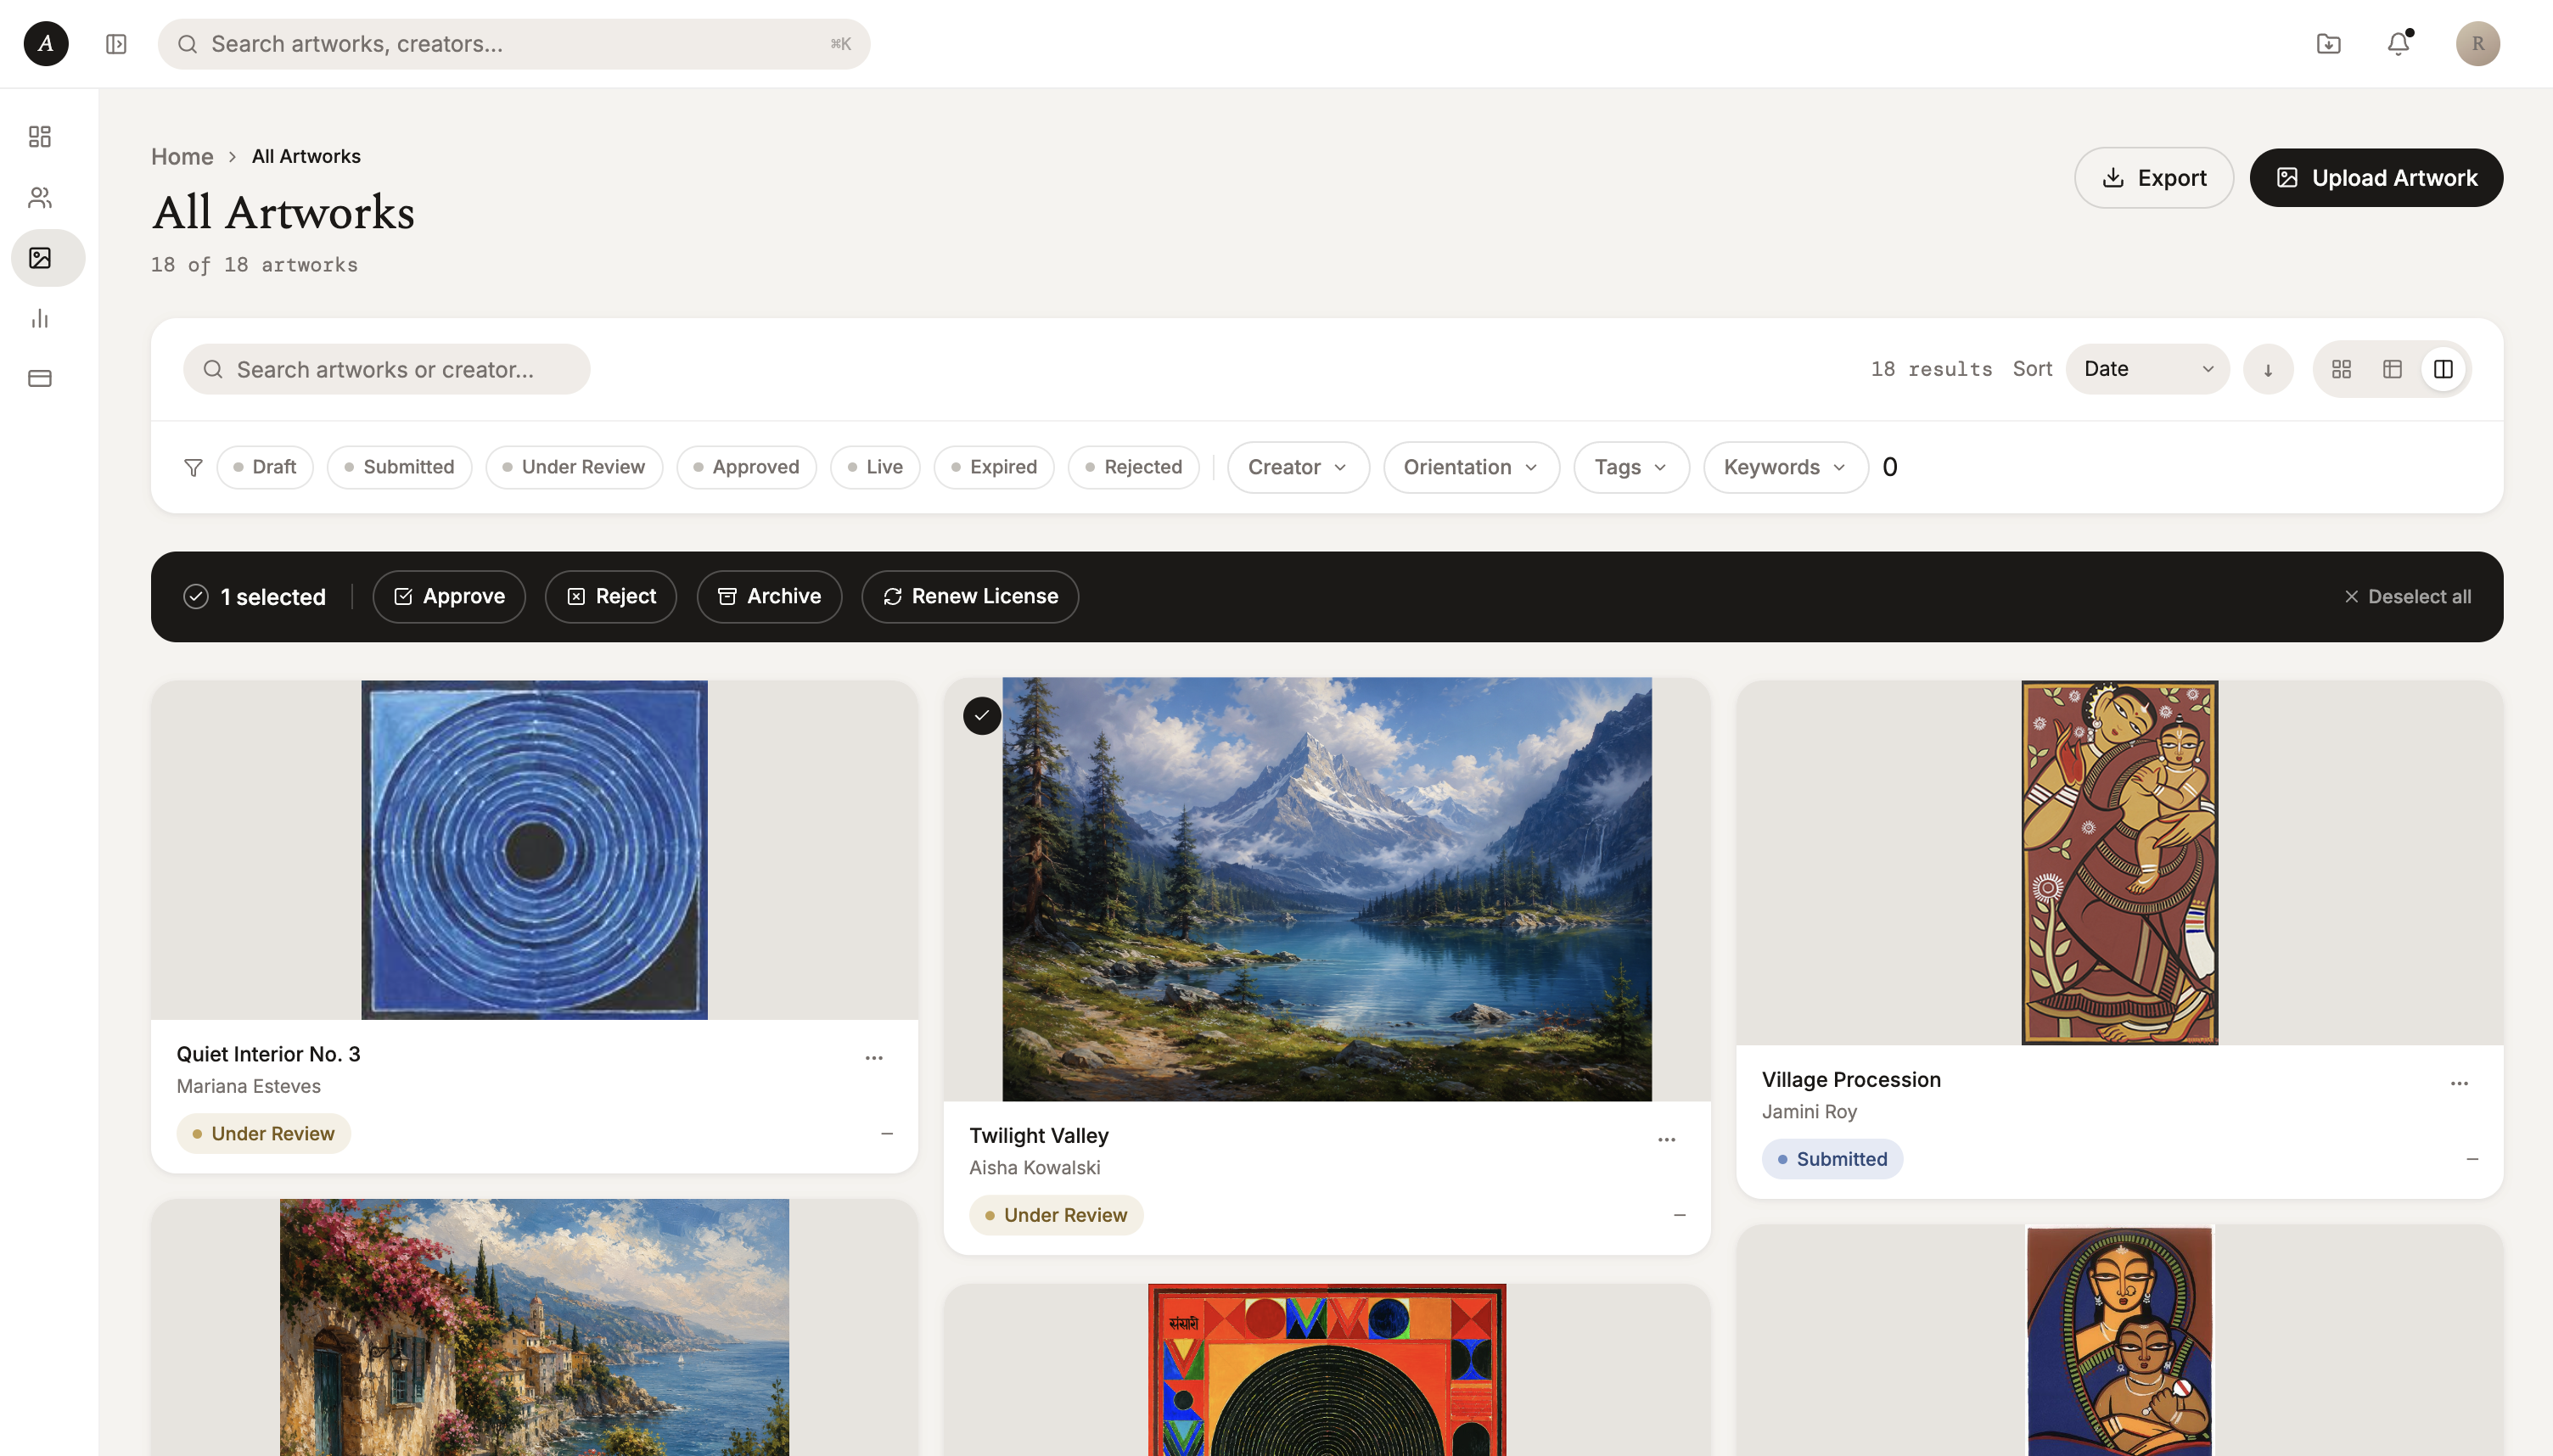The width and height of the screenshot is (2553, 1456).
Task: Open more options for Village Procession
Action: click(2459, 1083)
